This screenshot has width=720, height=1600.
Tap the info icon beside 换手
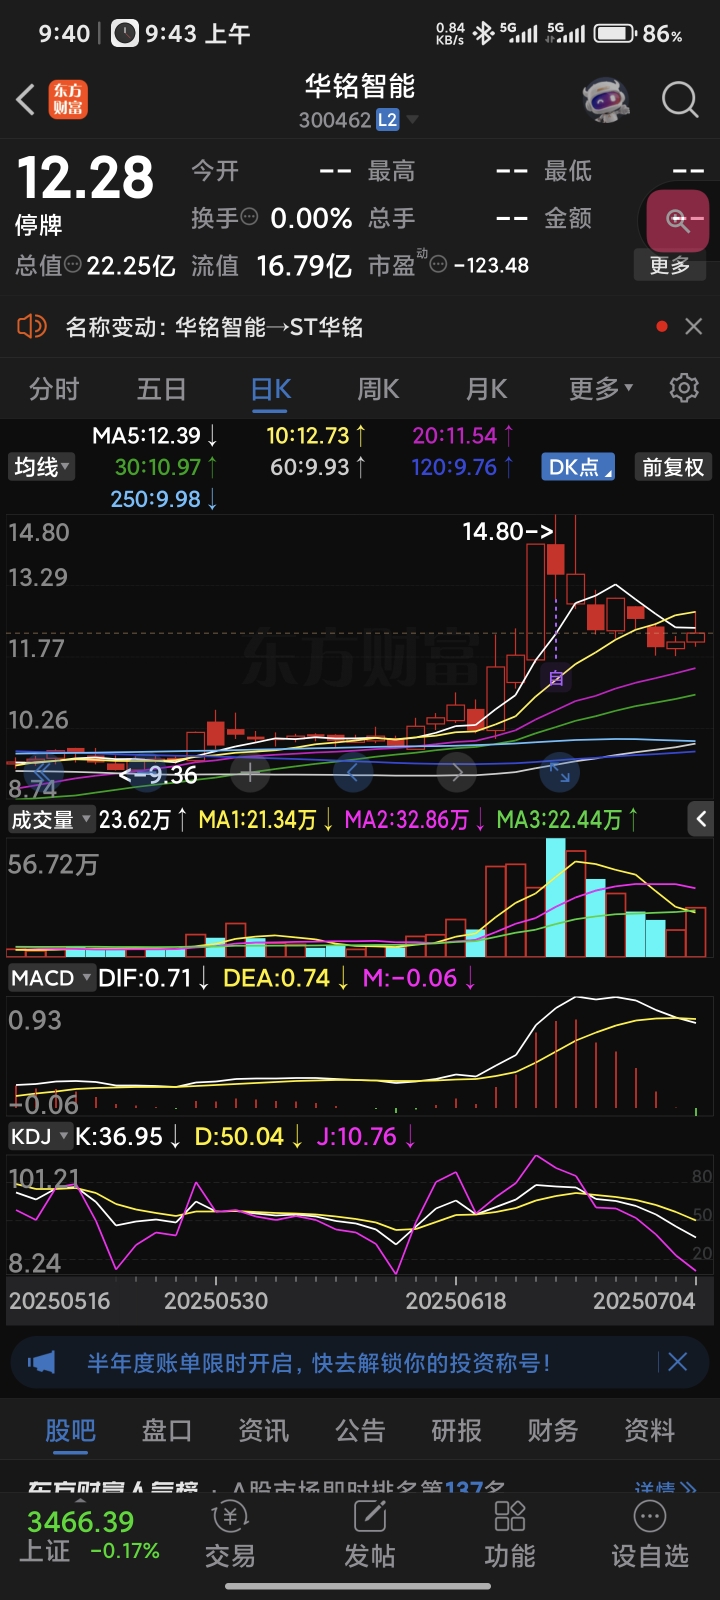tap(250, 217)
